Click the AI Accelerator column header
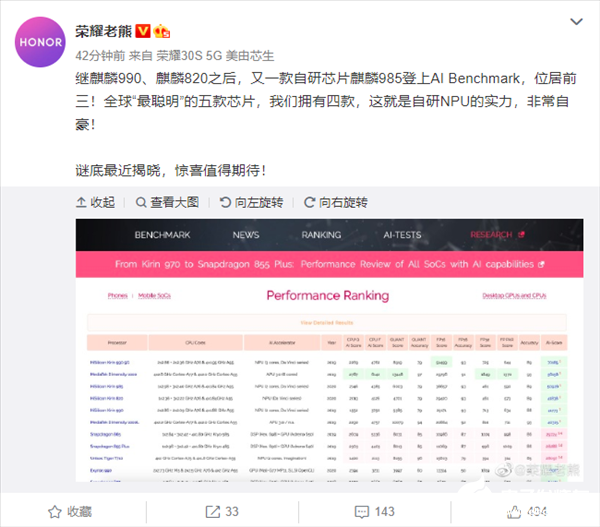600x527 pixels. click(x=282, y=343)
